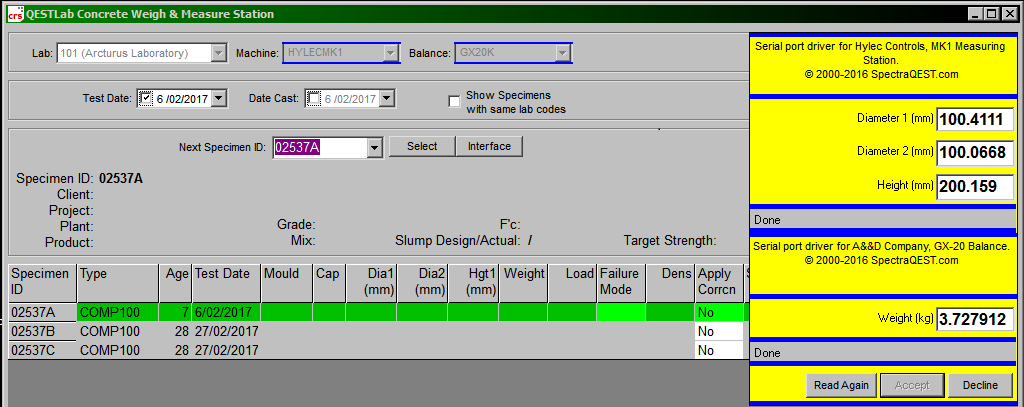Enable the Date Cast checkbox
This screenshot has width=1024, height=407.
(x=314, y=98)
